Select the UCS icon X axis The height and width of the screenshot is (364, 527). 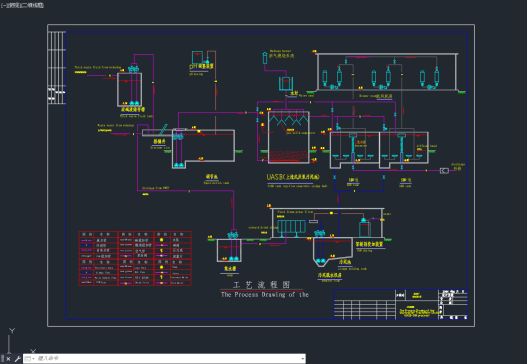point(33,352)
